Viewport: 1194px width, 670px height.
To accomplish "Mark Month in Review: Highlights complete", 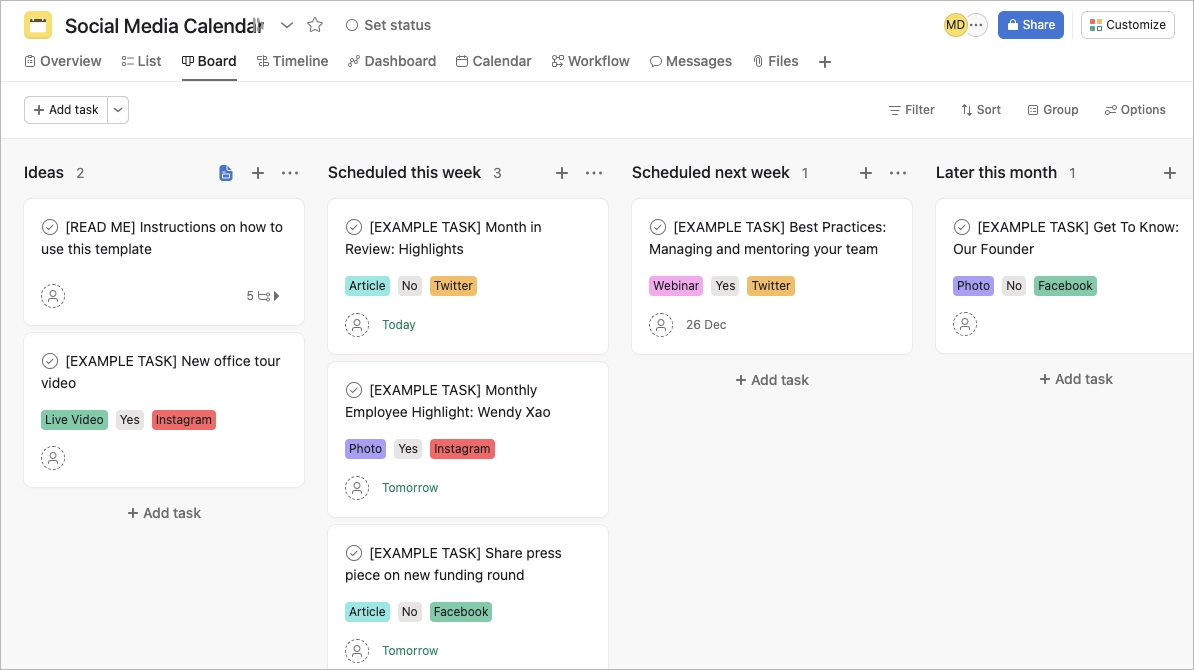I will pos(353,227).
